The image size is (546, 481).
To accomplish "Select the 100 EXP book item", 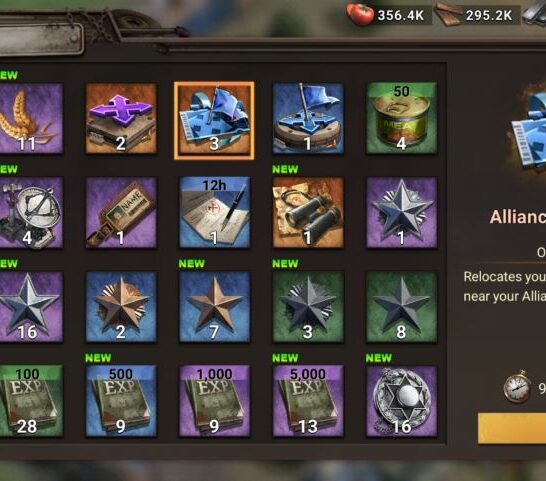I will click(31, 401).
